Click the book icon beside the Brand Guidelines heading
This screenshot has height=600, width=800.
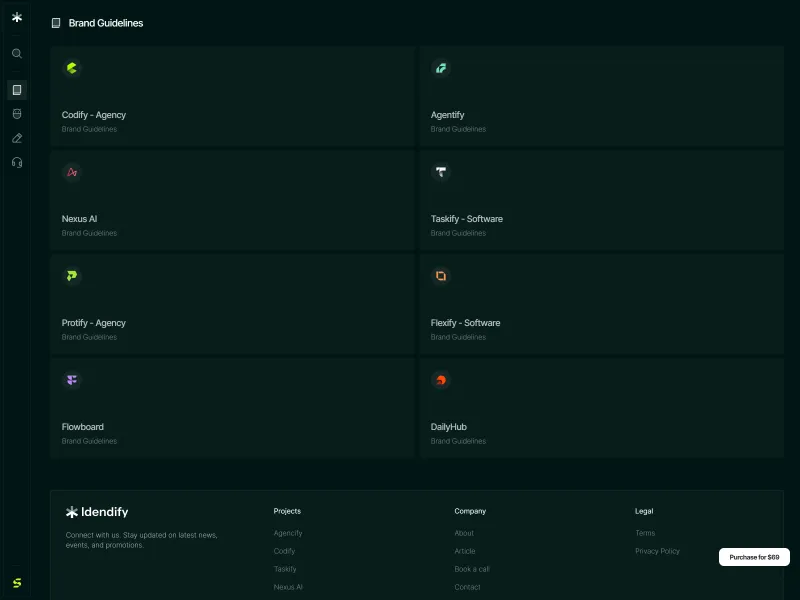coord(56,23)
